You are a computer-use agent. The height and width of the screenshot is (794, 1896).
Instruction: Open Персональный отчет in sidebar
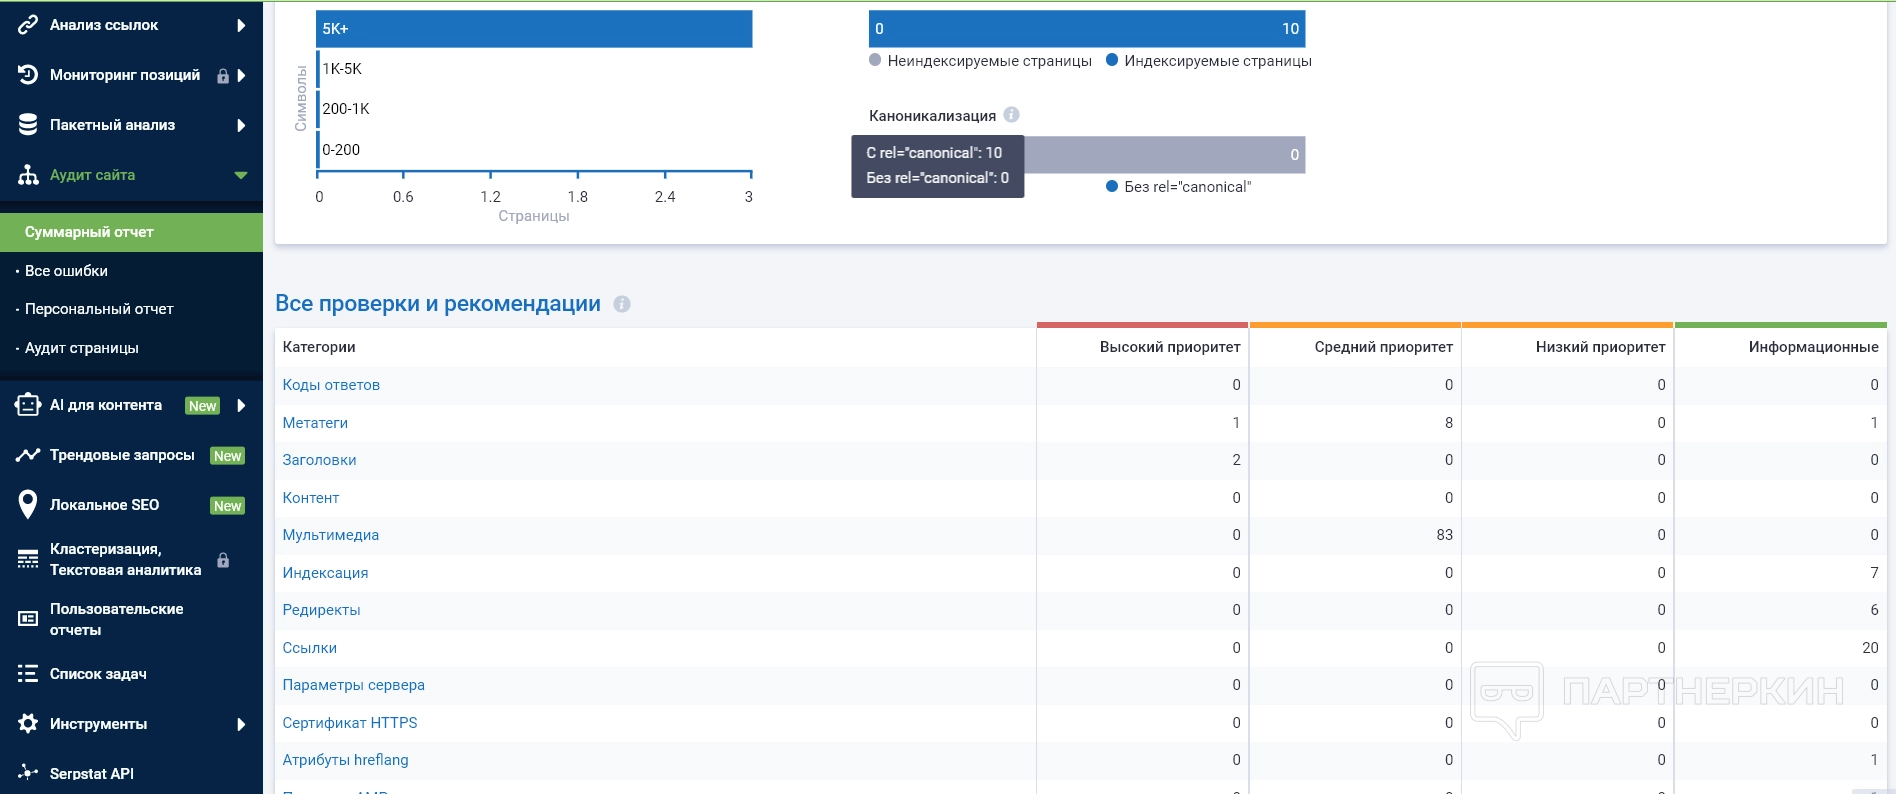[x=99, y=309]
